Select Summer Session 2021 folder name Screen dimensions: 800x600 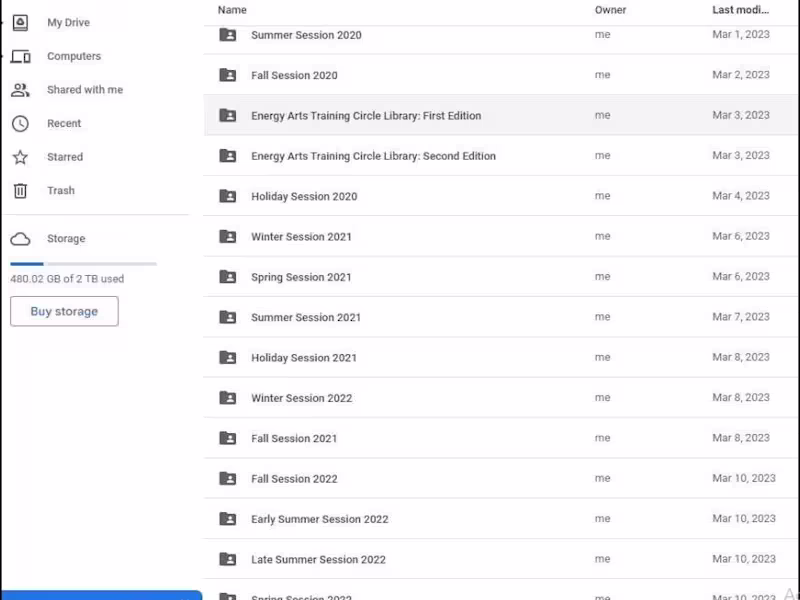pos(306,317)
